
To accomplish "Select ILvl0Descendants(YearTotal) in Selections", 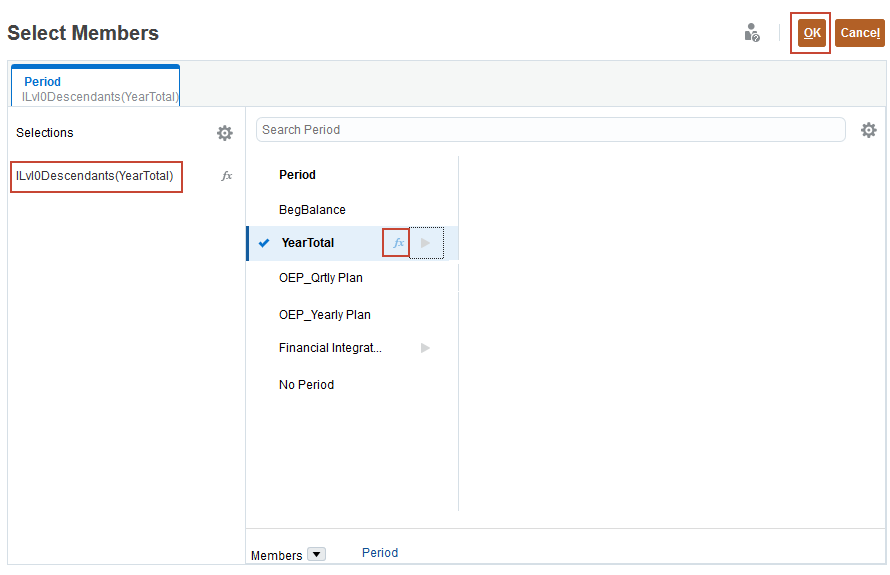I will 95,176.
